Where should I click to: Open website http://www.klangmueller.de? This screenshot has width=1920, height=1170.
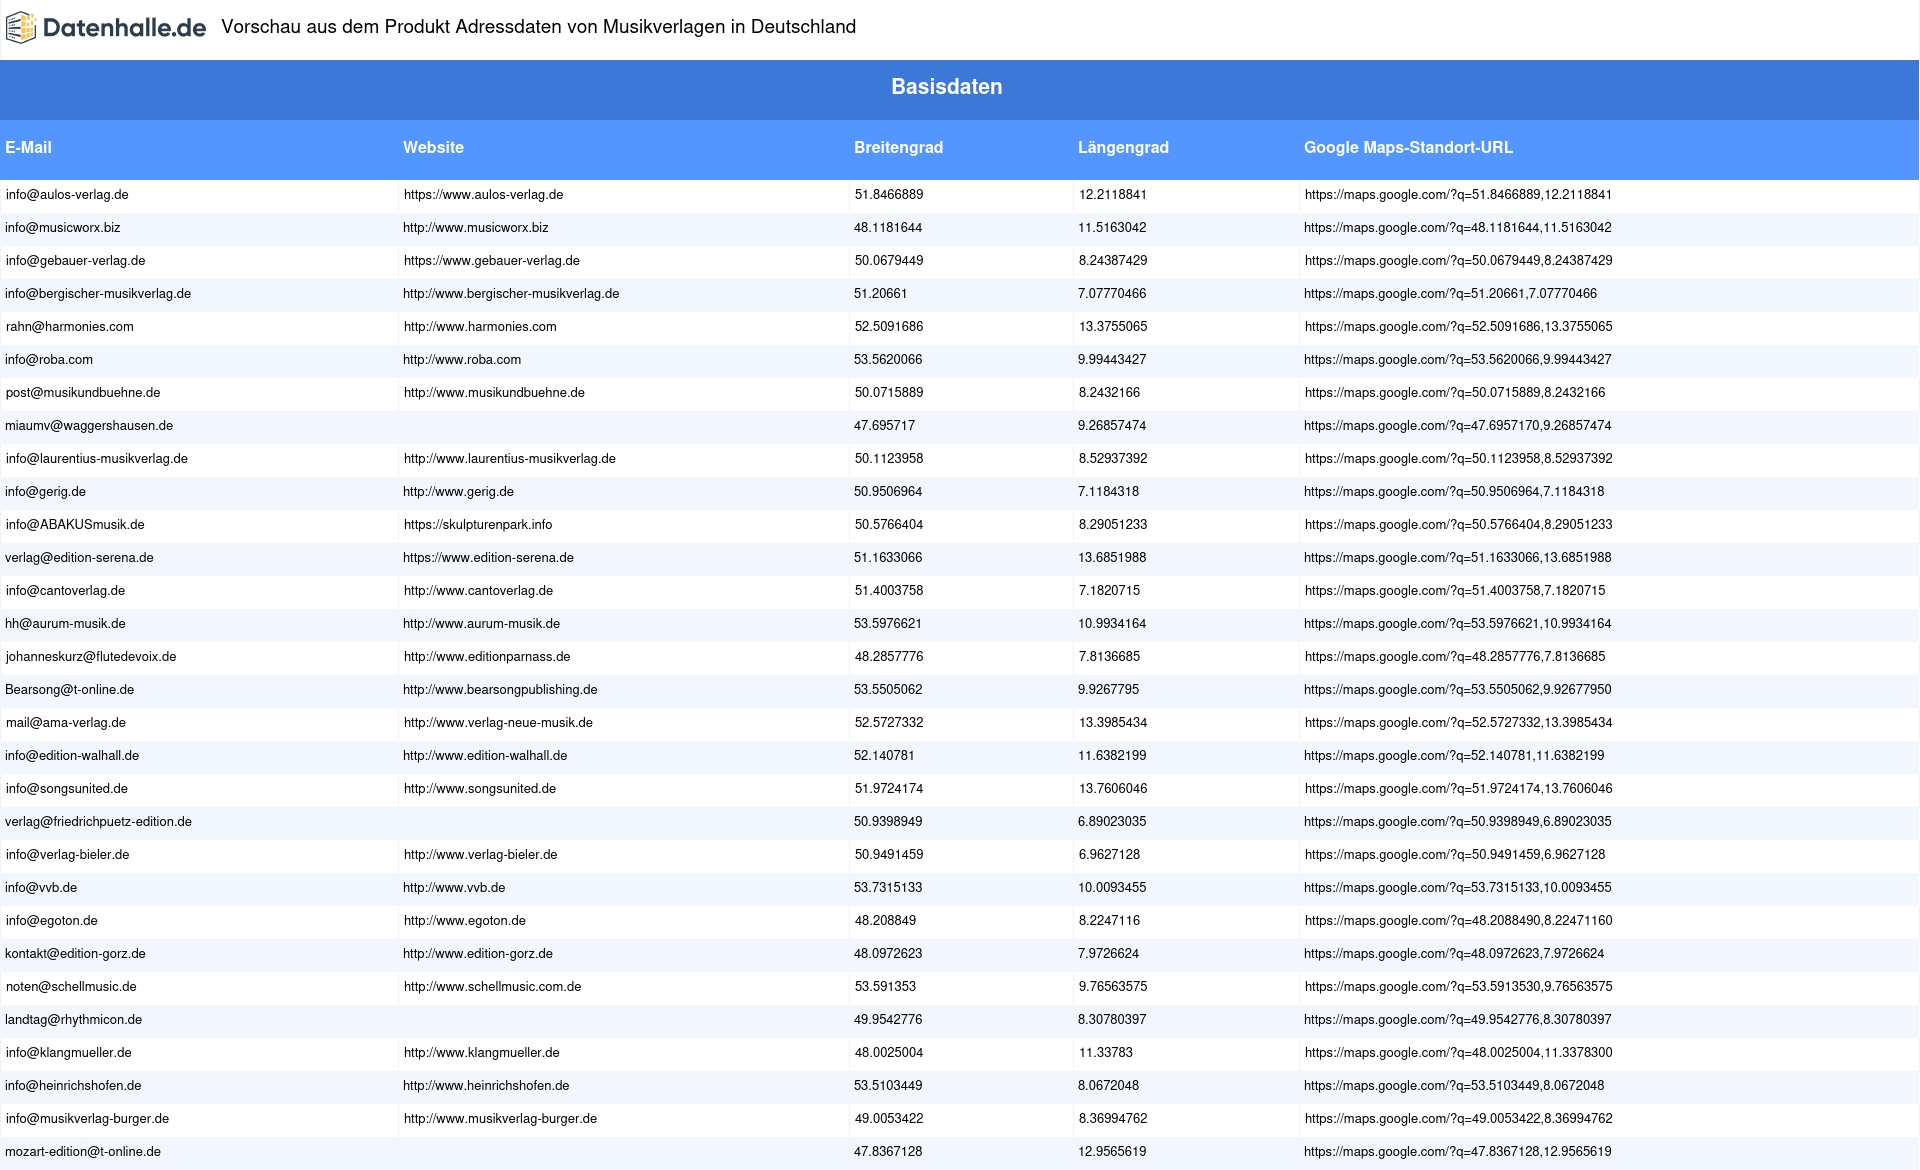pos(482,1053)
